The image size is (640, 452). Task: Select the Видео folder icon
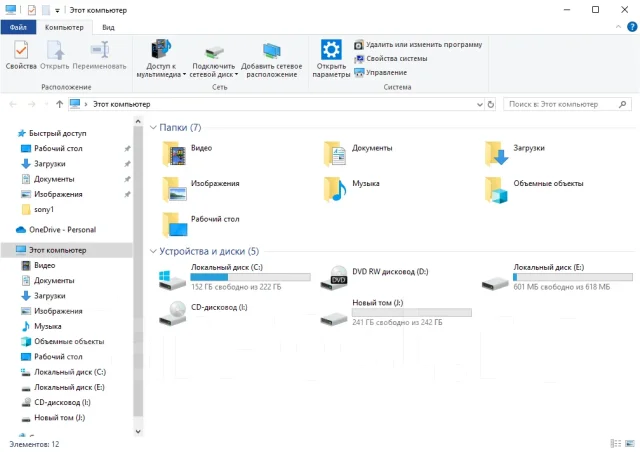[175, 154]
